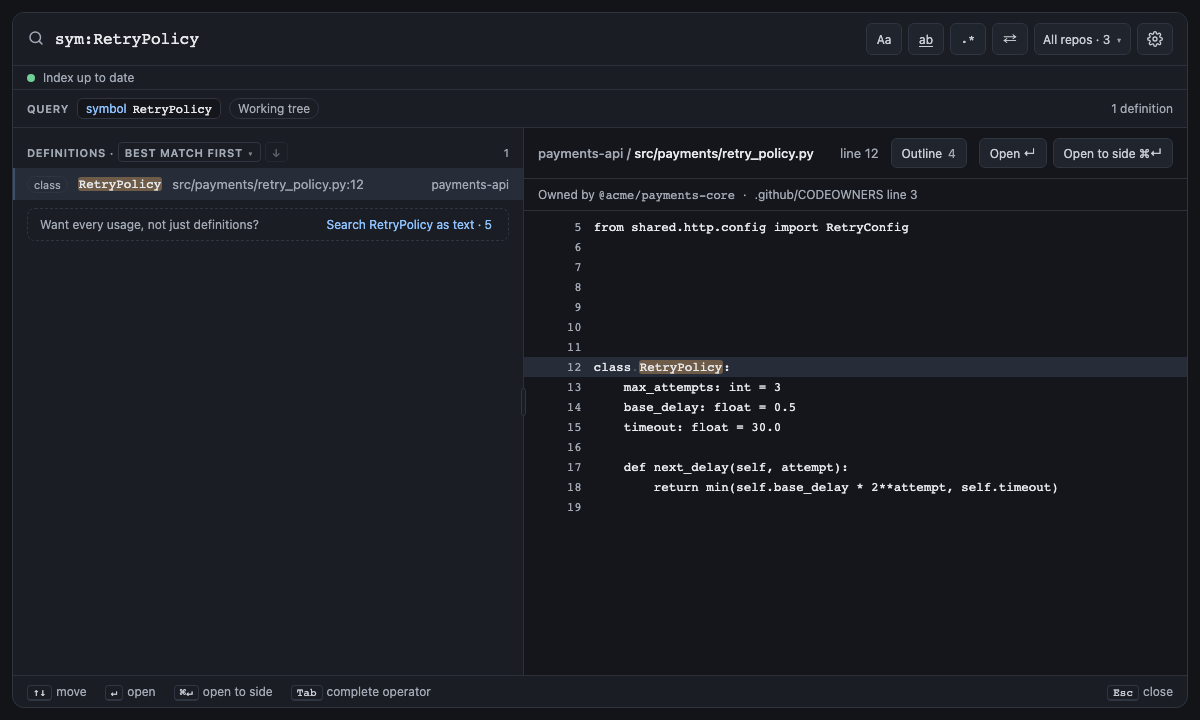Click the open to side footer hint
This screenshot has width=1200, height=720.
[223, 692]
